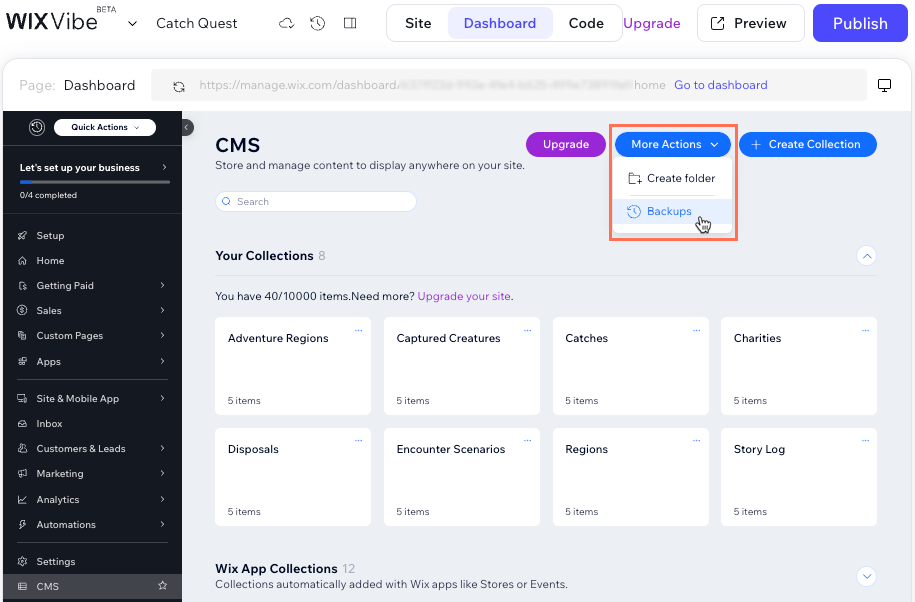Click the Upgrade your site link
Viewport: 915px width, 602px height.
pyautogui.click(x=464, y=296)
